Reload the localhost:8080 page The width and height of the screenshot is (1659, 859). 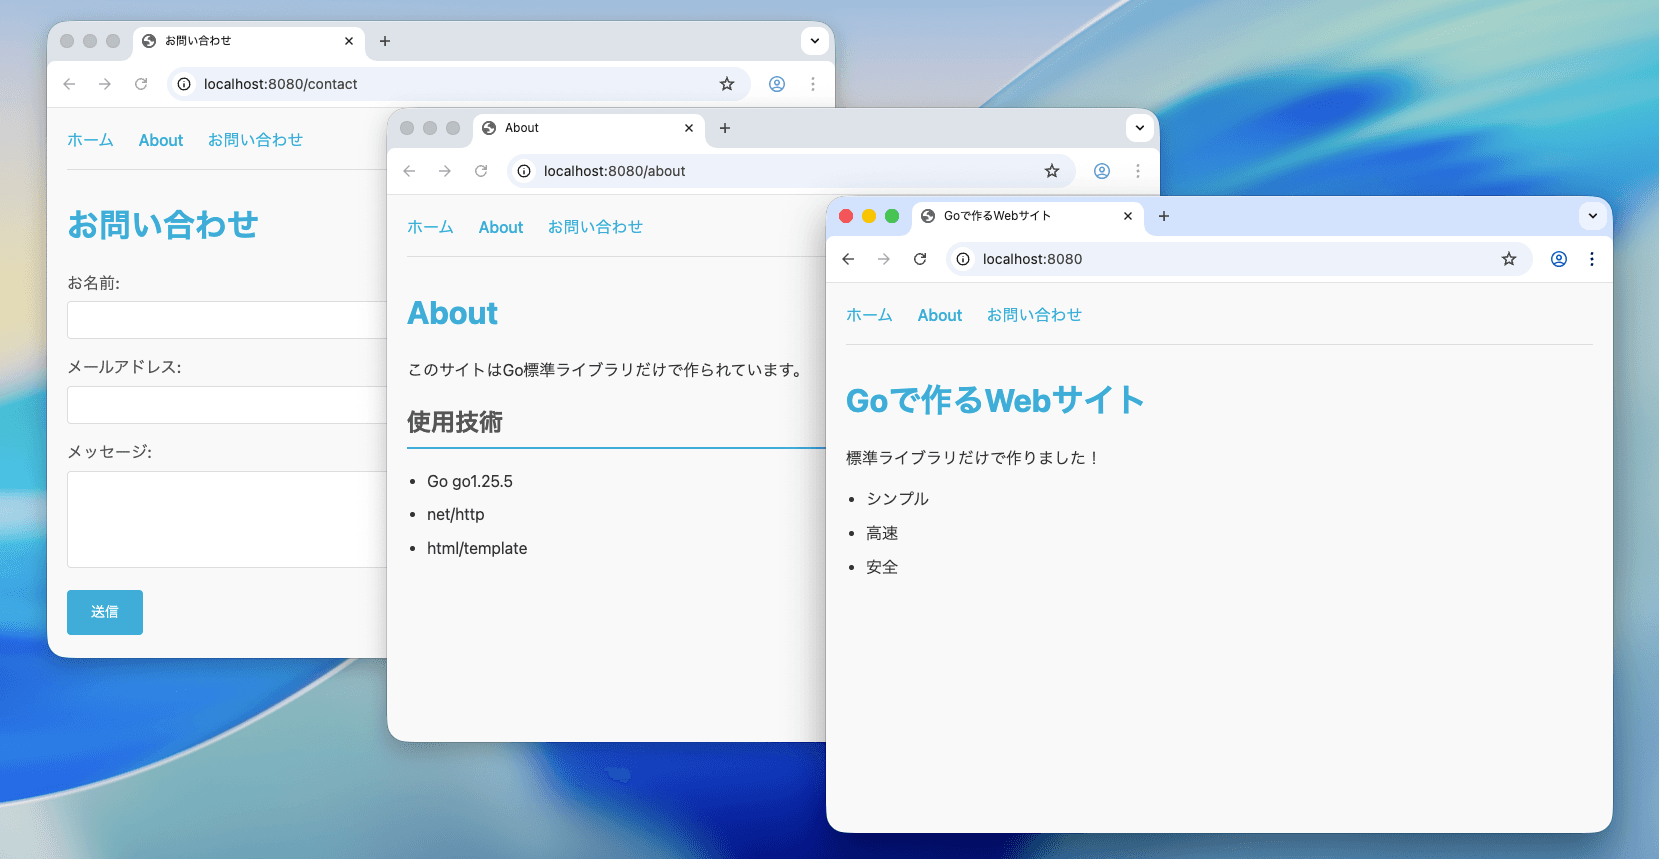pos(920,259)
